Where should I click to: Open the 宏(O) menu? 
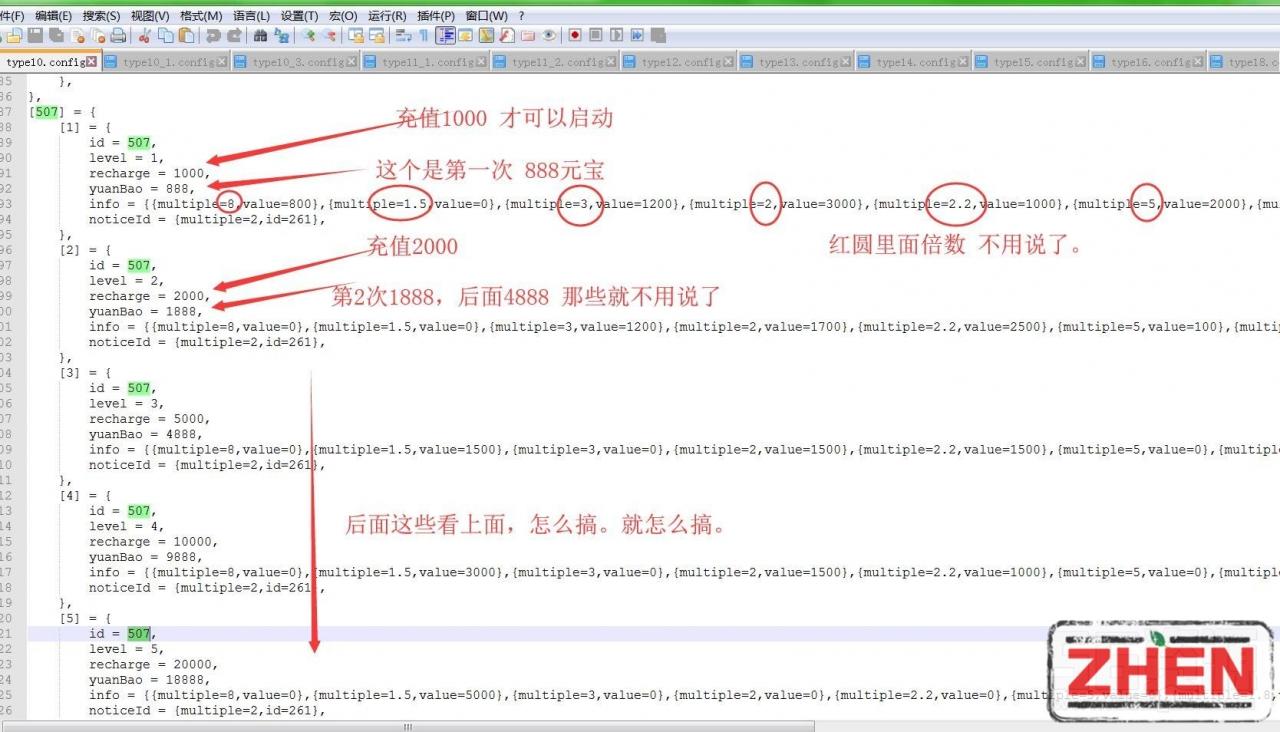point(343,16)
